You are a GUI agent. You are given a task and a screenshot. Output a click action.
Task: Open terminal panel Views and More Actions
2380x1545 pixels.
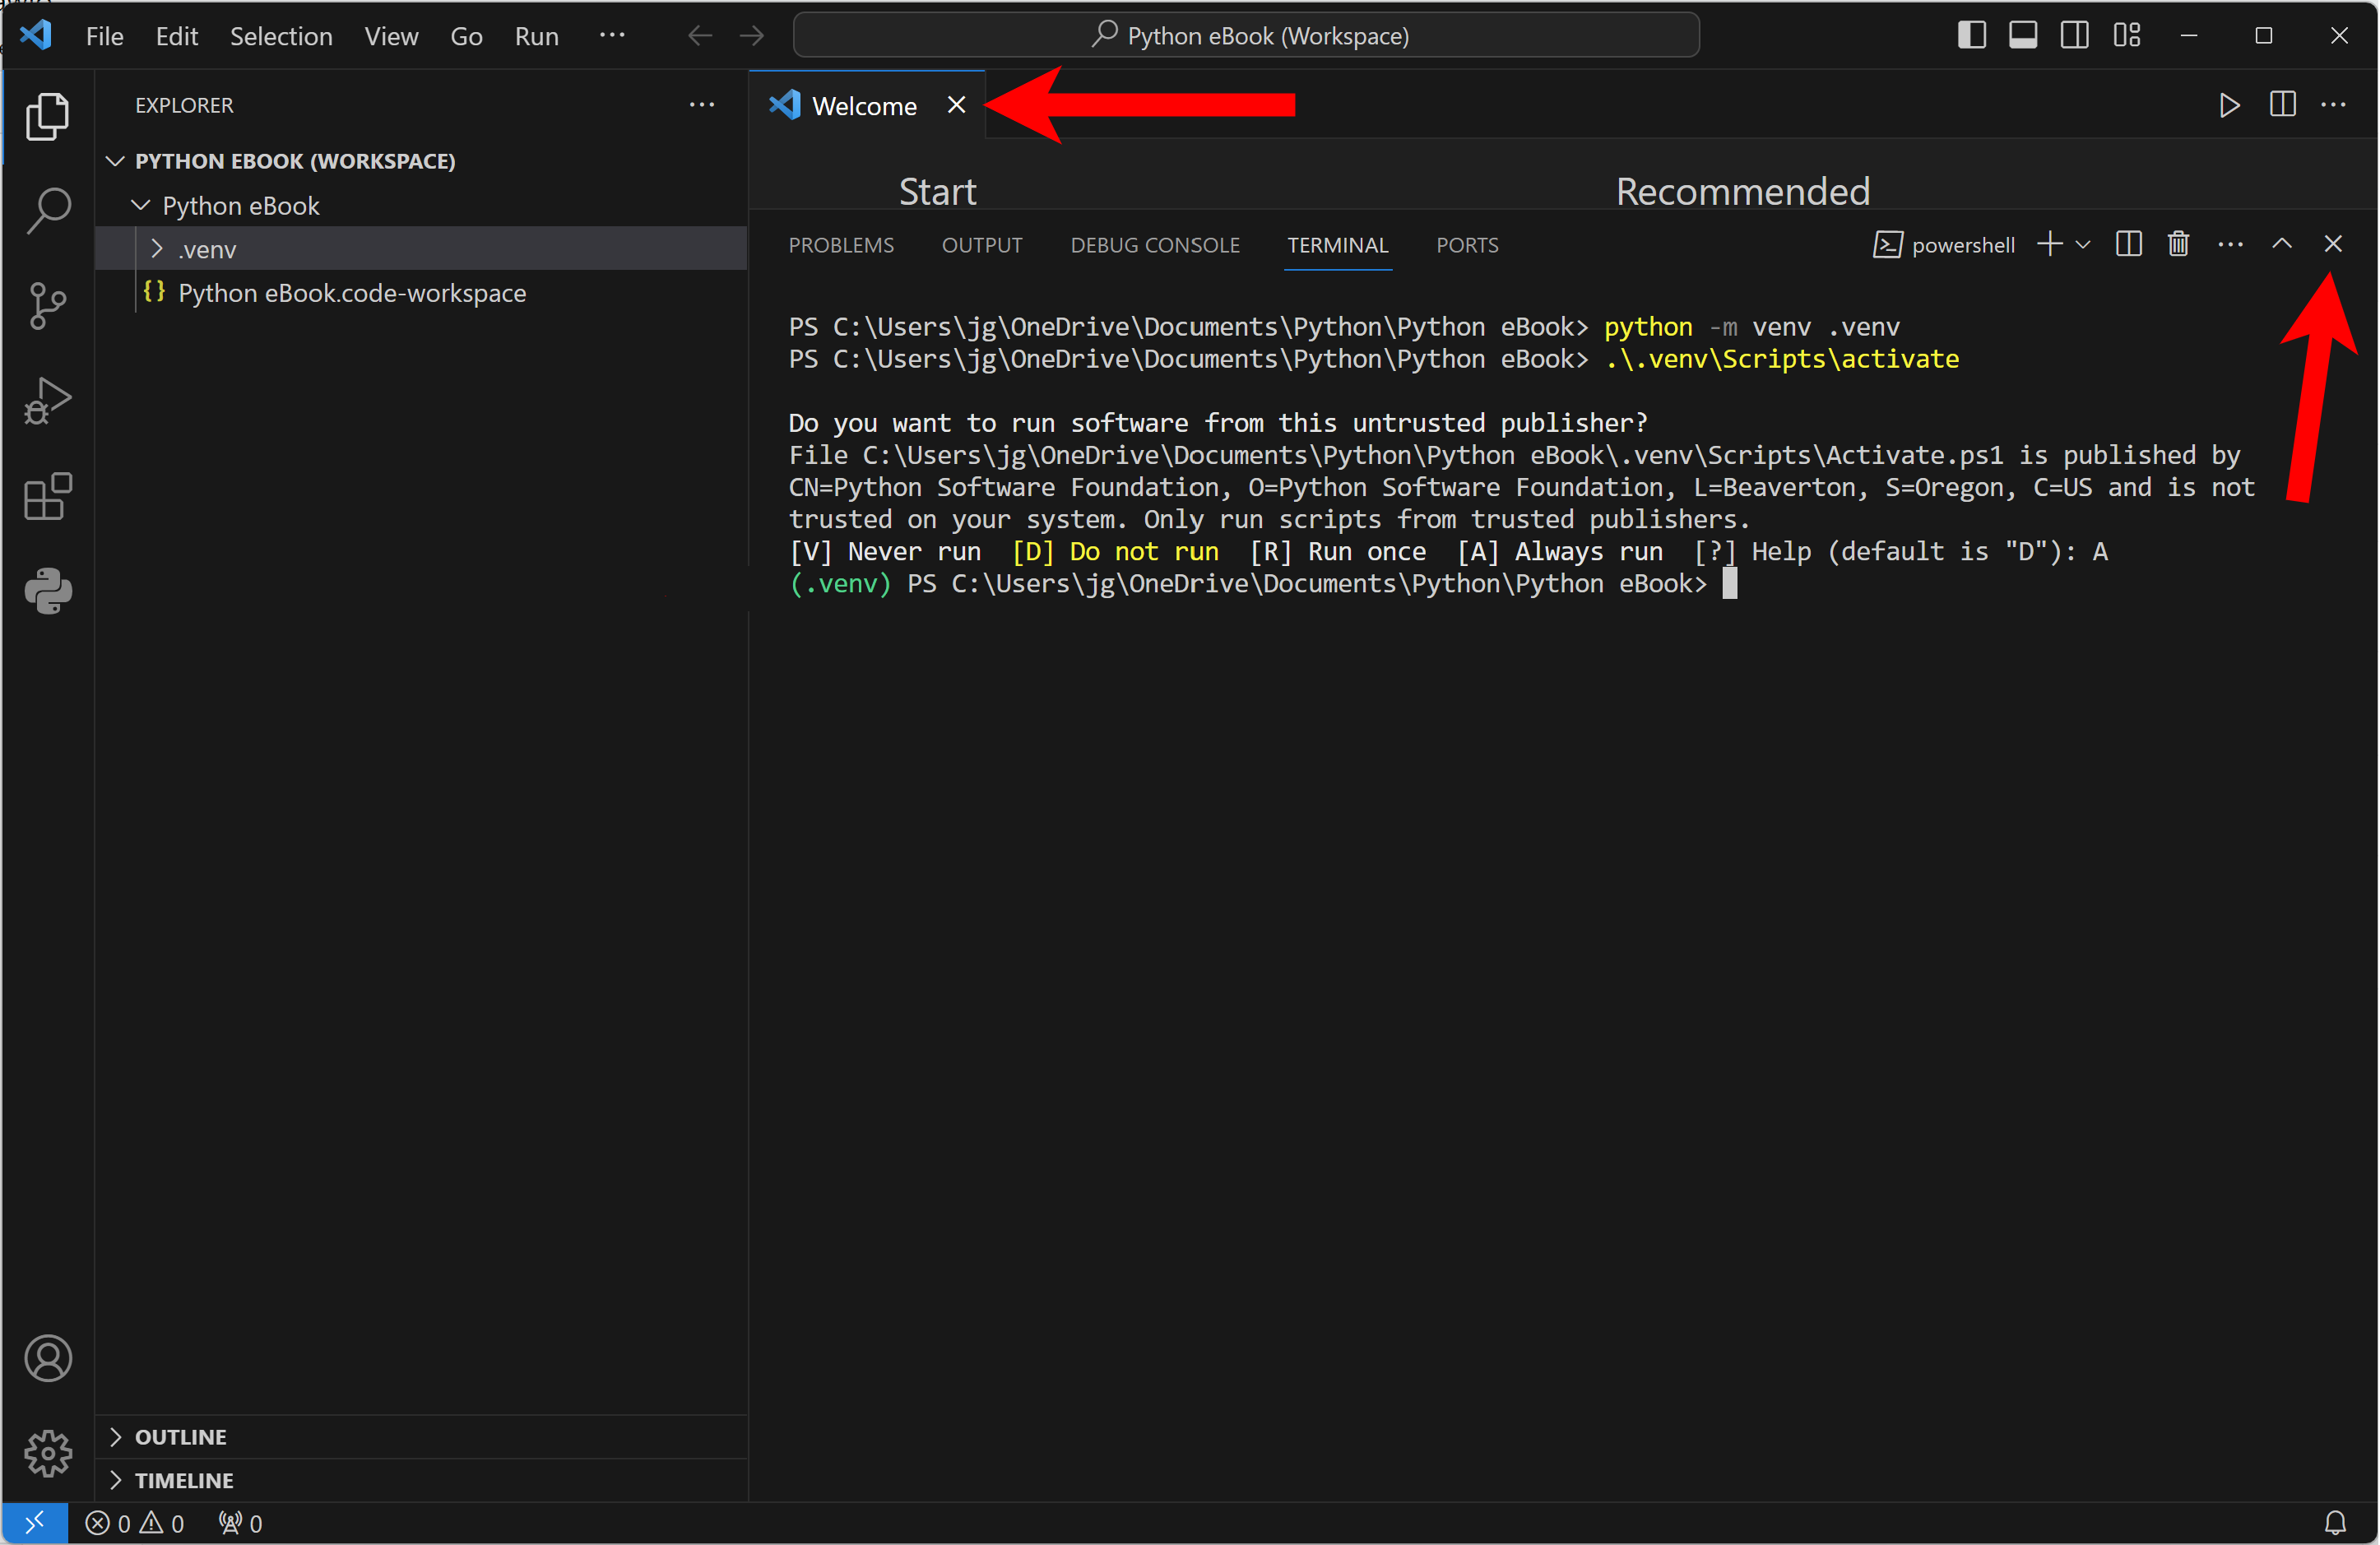click(x=2230, y=245)
